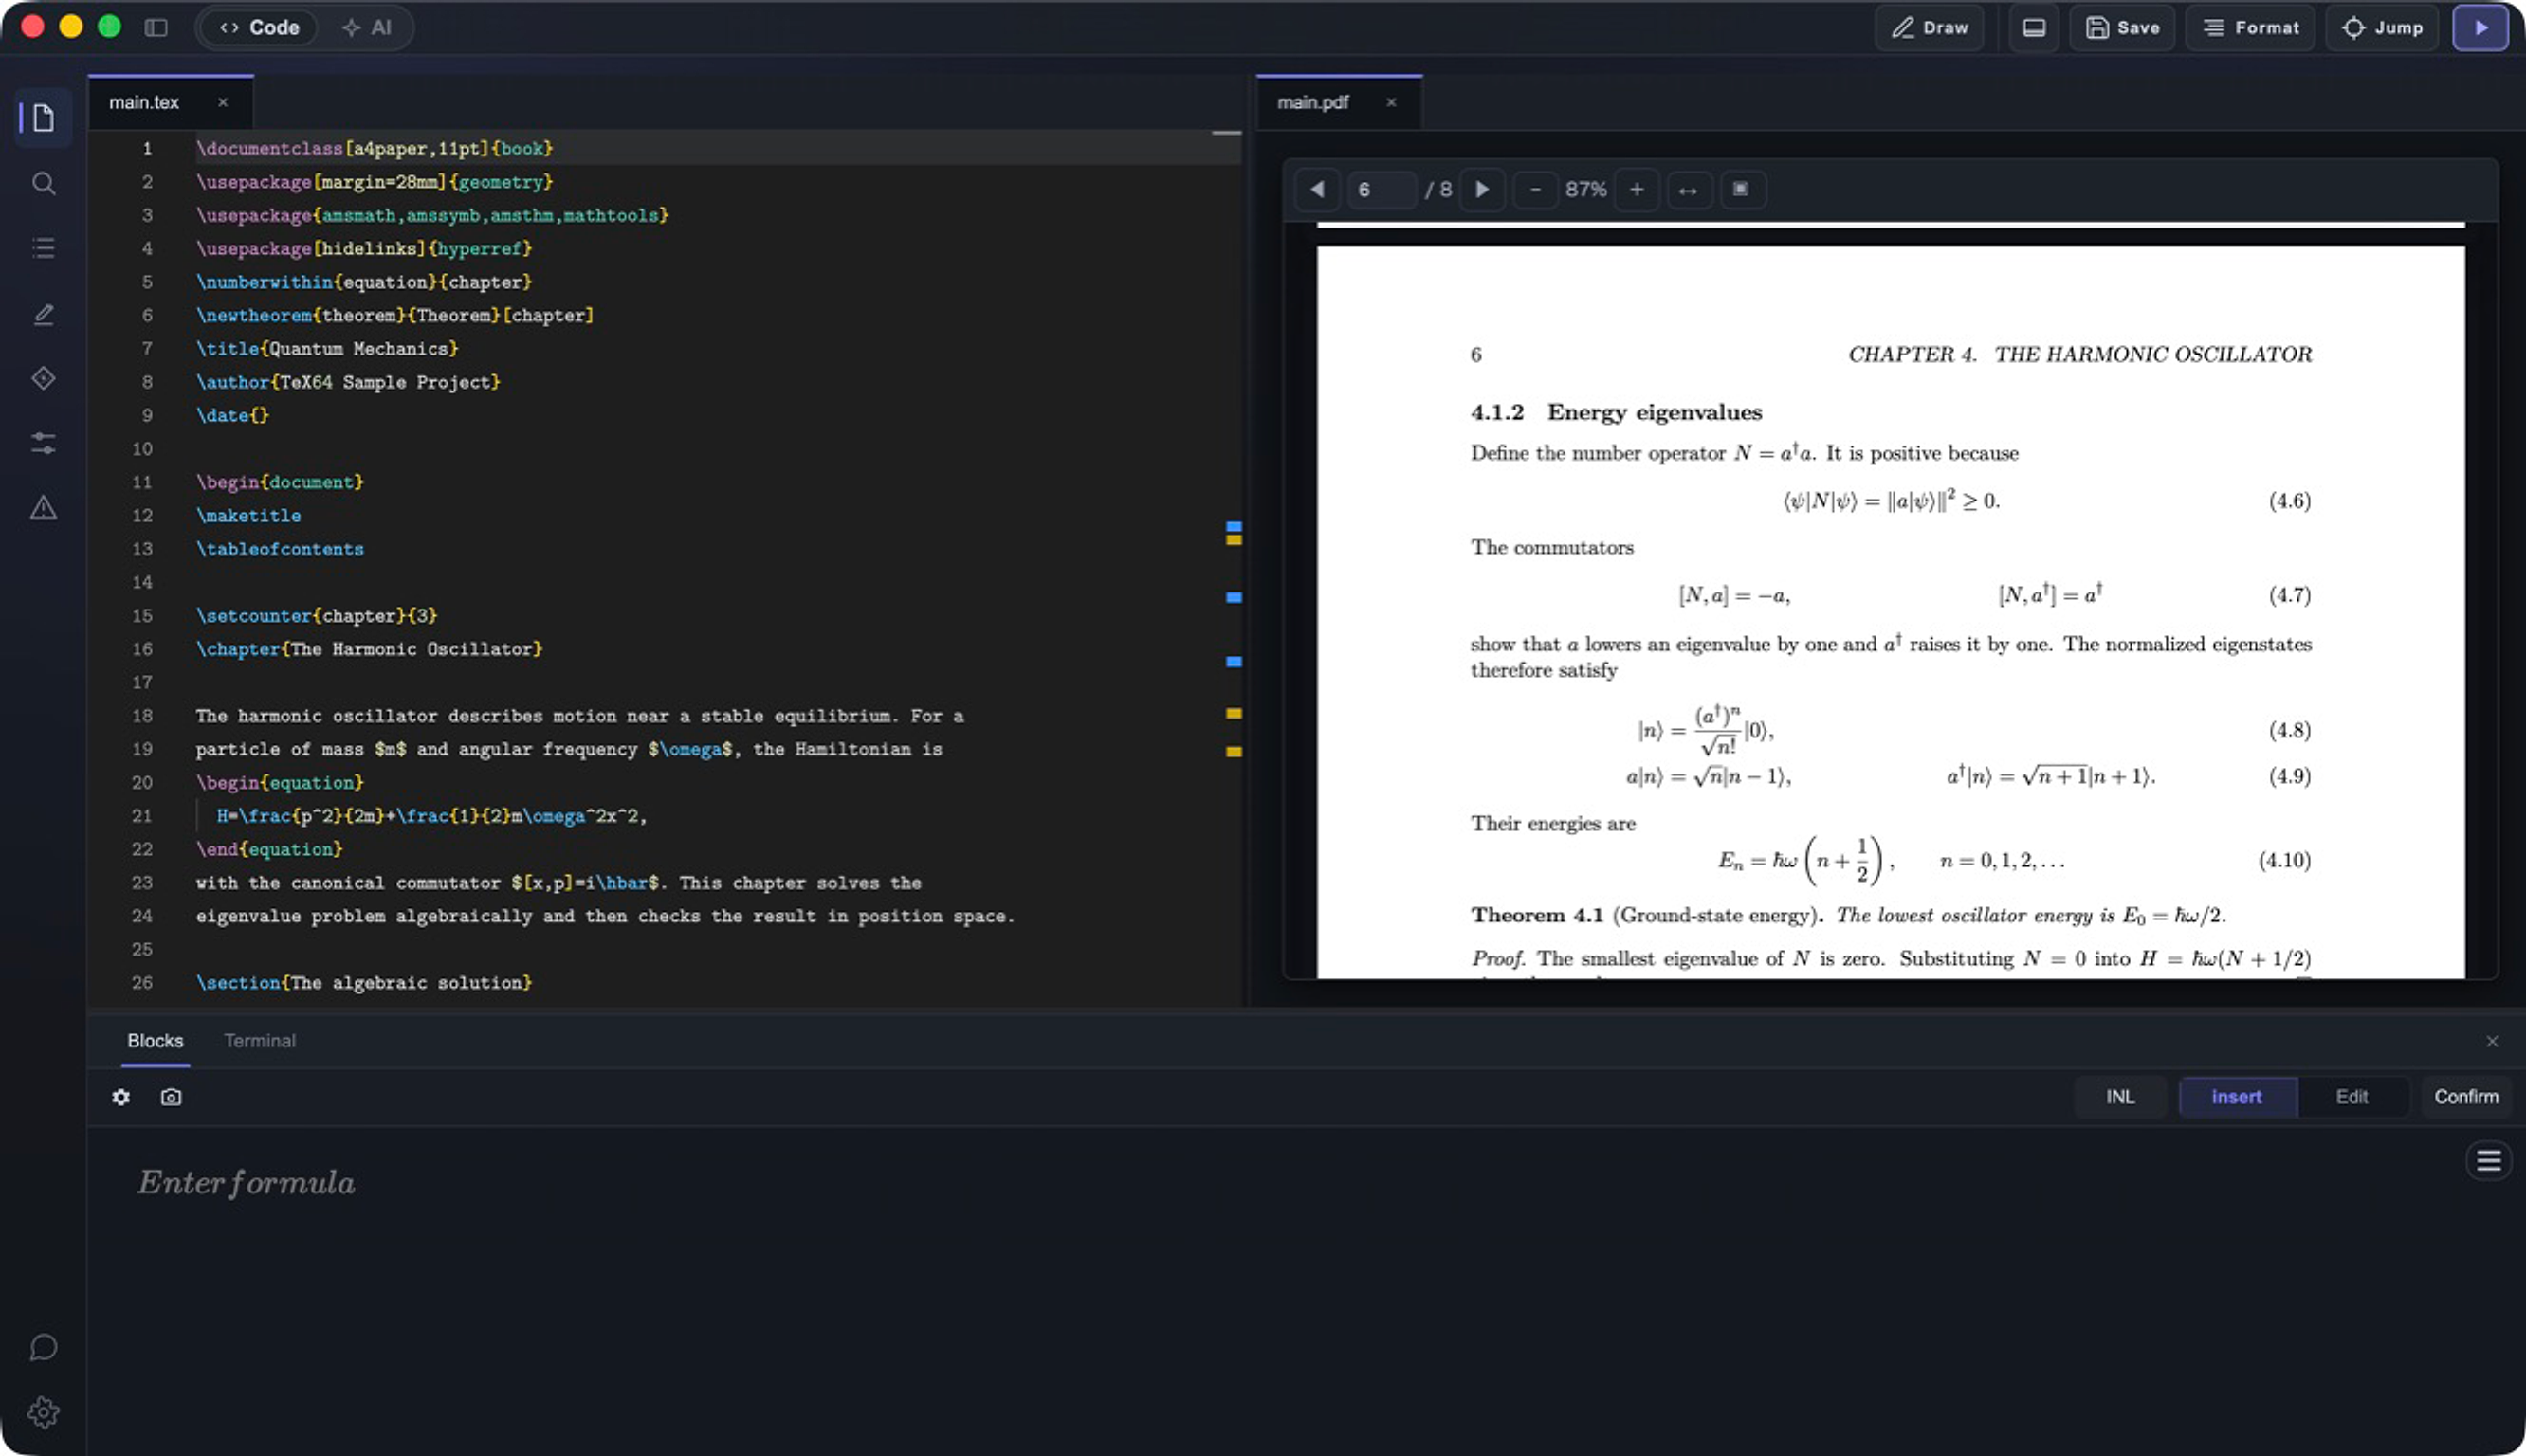The image size is (2526, 1456).
Task: Open the Files panel in the sidebar
Action: coord(43,118)
